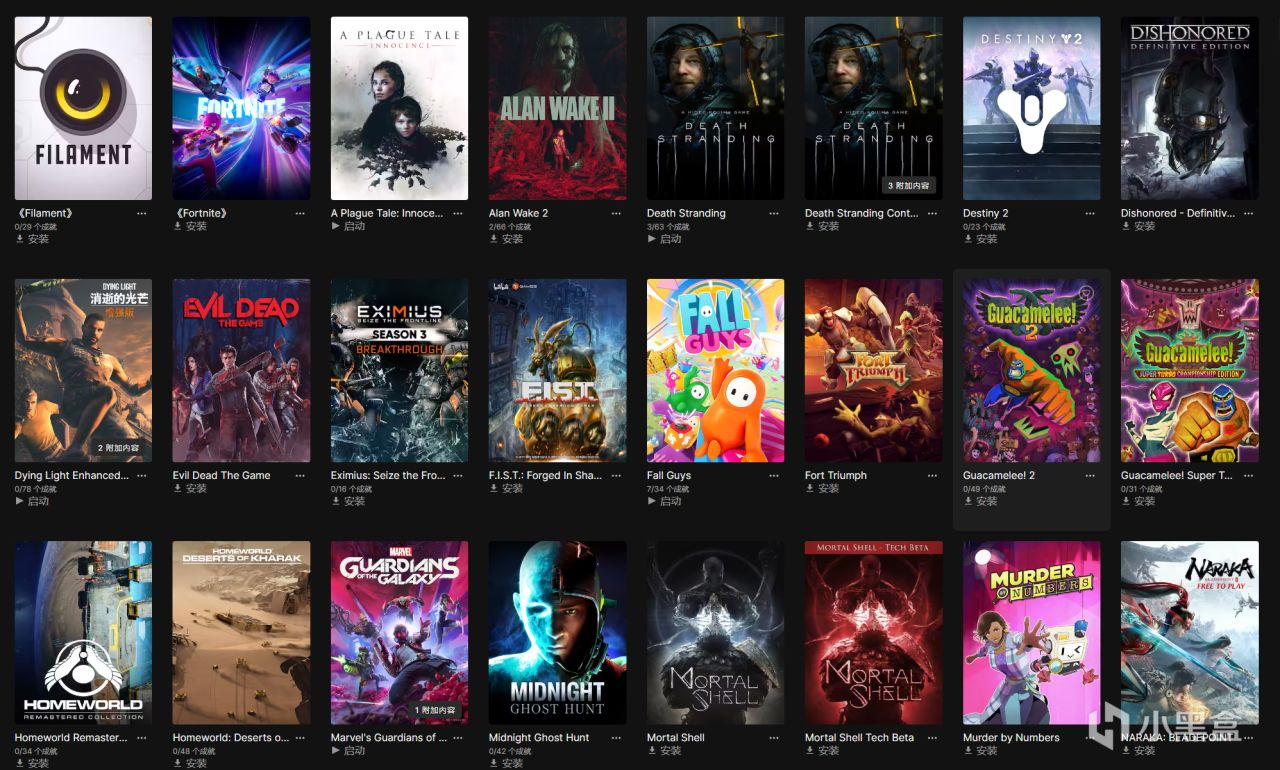Open the three-dot menu for Guacamelee! 2
The width and height of the screenshot is (1280, 770).
(x=1090, y=475)
